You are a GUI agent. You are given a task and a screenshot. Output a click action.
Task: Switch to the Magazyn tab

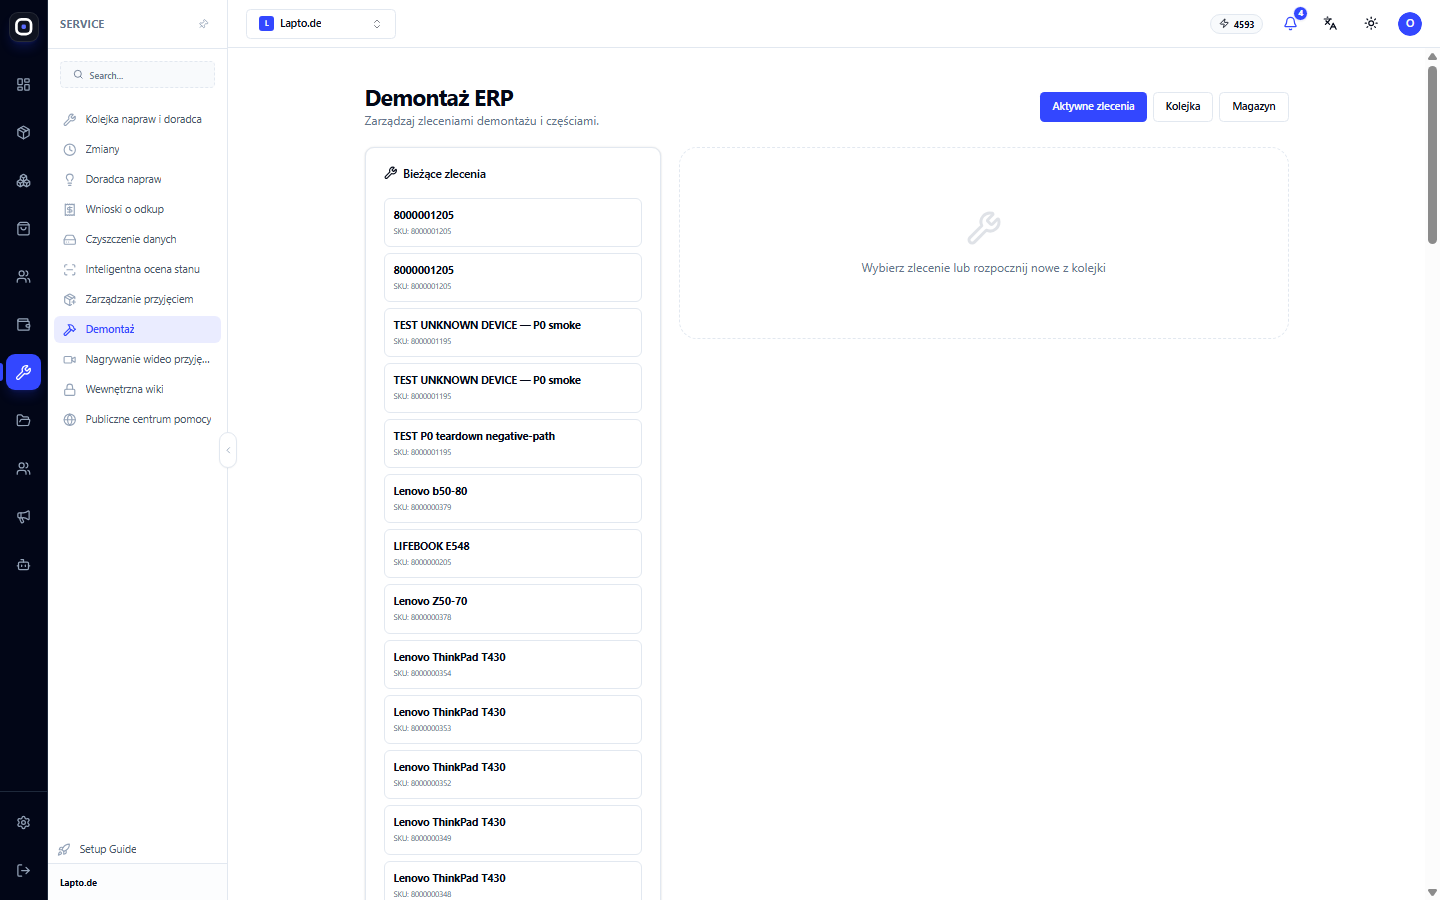click(x=1254, y=107)
